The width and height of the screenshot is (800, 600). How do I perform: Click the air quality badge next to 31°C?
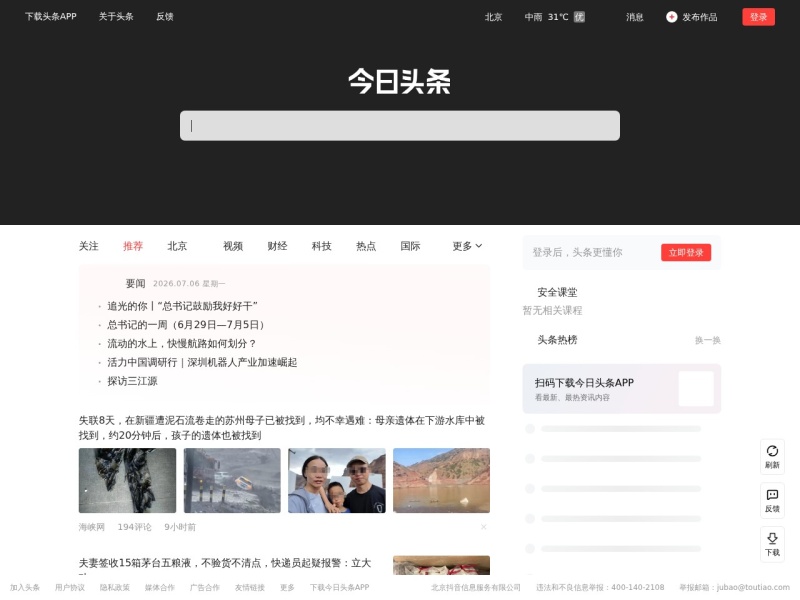pyautogui.click(x=579, y=17)
